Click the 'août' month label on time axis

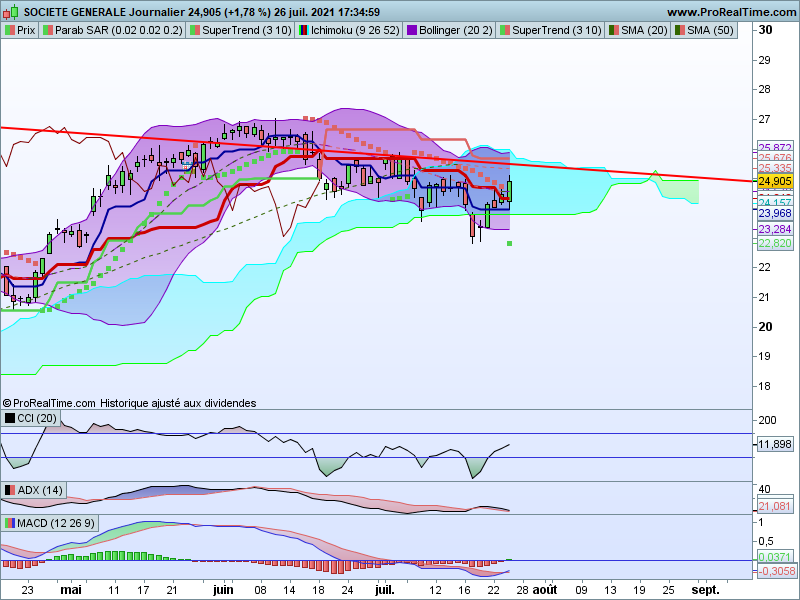[545, 590]
